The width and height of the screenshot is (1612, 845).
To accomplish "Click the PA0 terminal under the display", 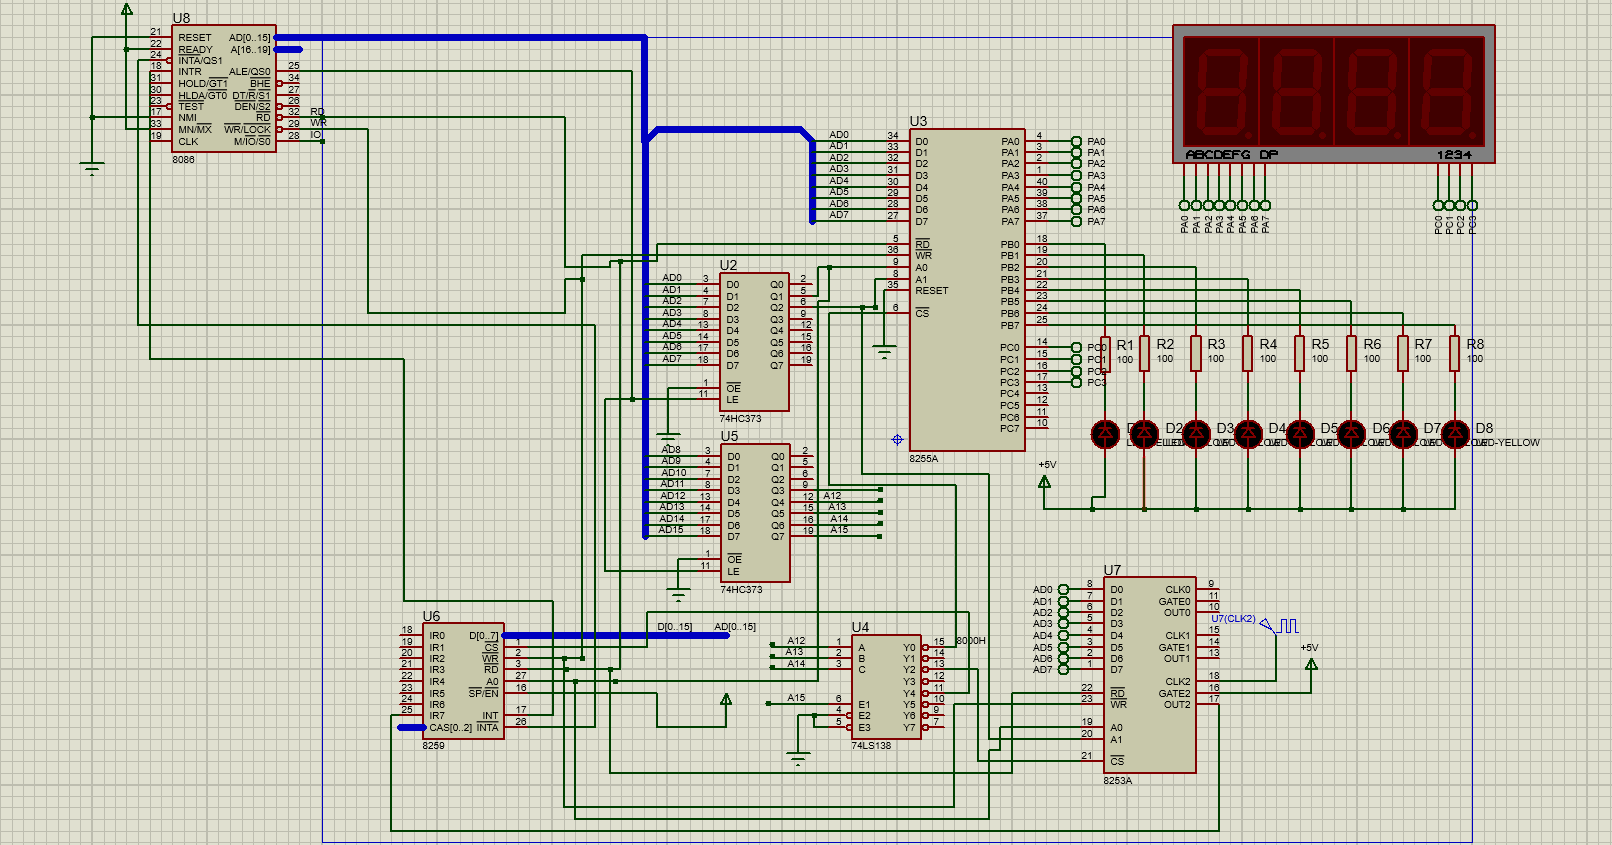I will coord(1185,205).
